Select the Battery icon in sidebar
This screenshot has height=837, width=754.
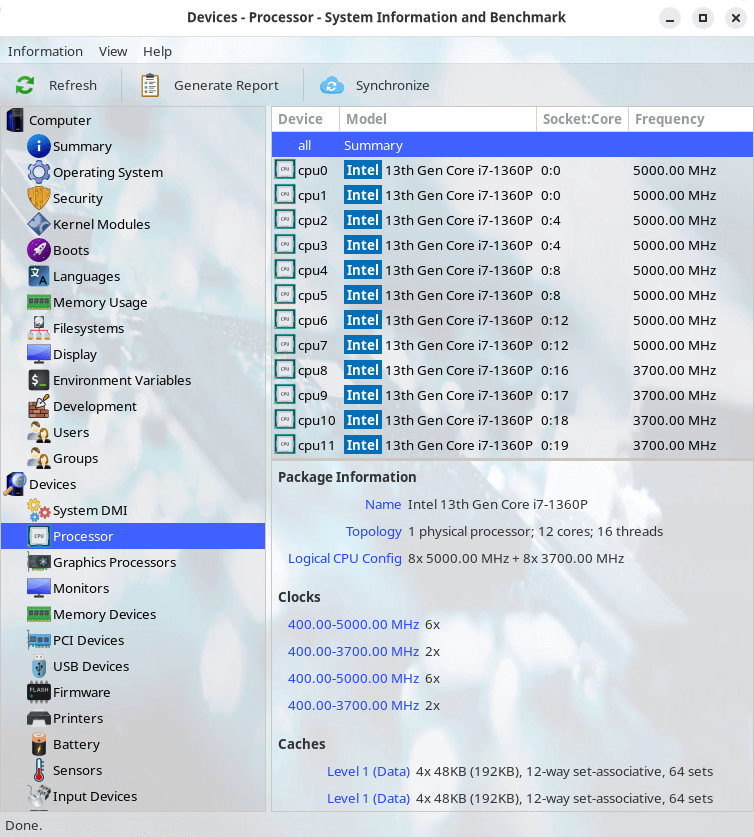(x=39, y=744)
